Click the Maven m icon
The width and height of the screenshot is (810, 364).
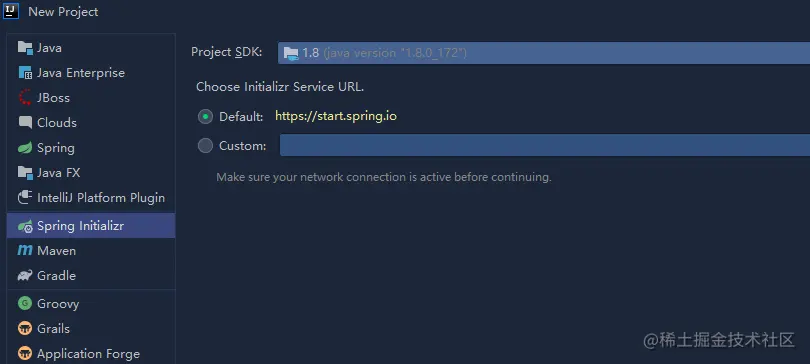pos(25,250)
